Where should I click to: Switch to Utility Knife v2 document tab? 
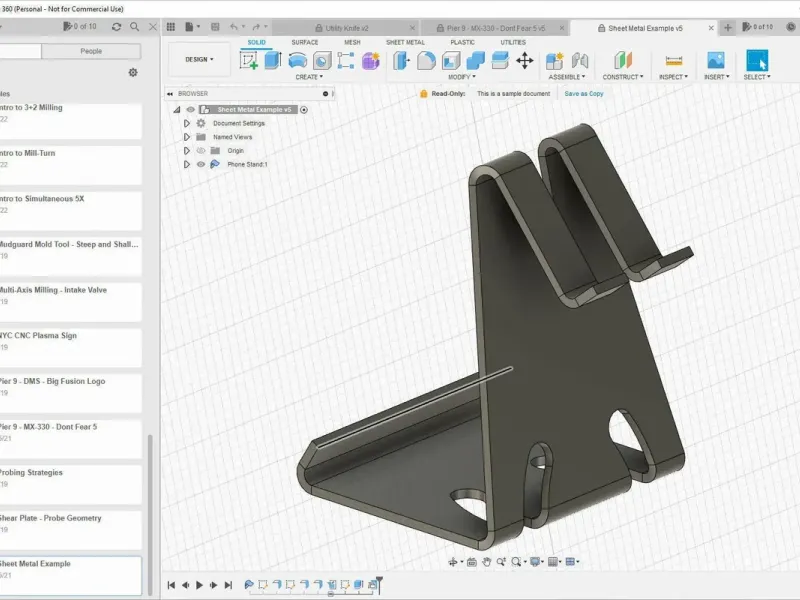tap(346, 28)
